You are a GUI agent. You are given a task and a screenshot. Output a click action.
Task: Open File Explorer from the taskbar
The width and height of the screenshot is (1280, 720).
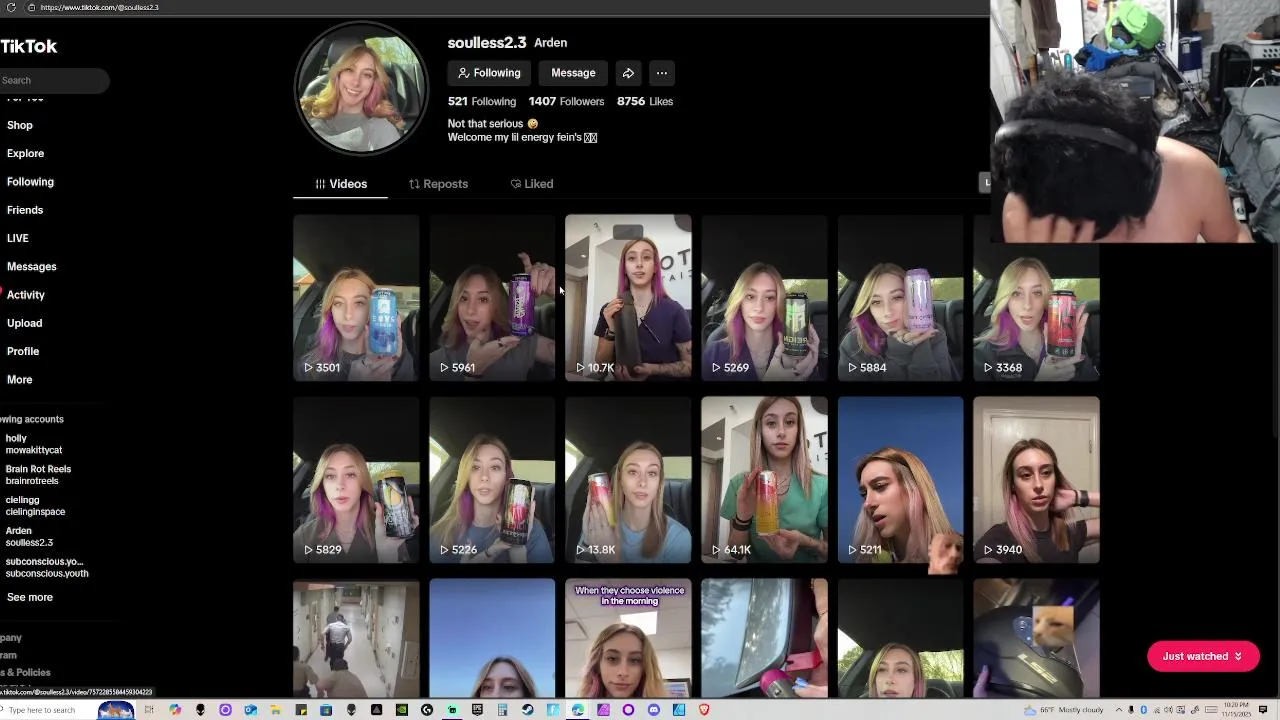[276, 710]
